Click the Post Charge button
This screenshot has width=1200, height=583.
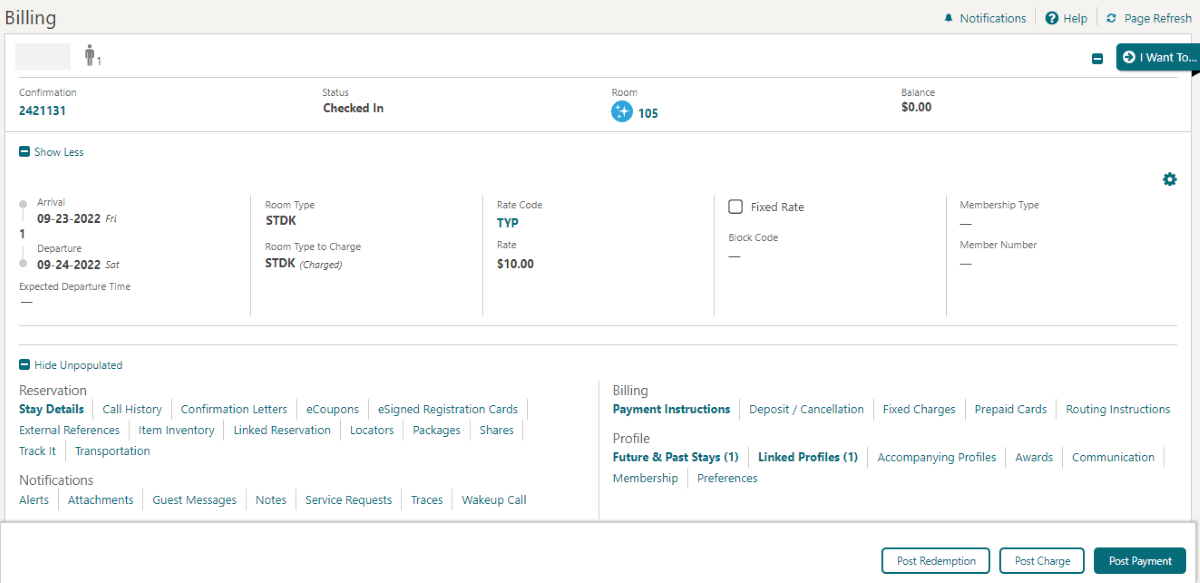1041,560
